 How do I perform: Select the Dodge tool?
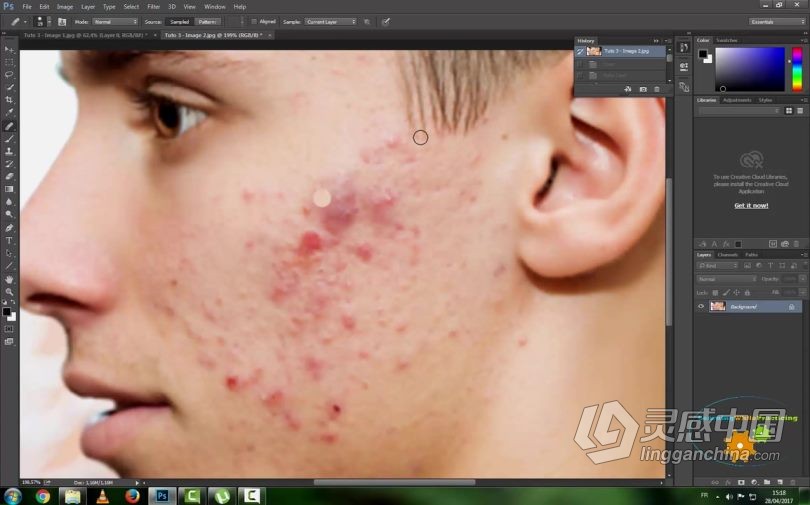click(x=9, y=214)
